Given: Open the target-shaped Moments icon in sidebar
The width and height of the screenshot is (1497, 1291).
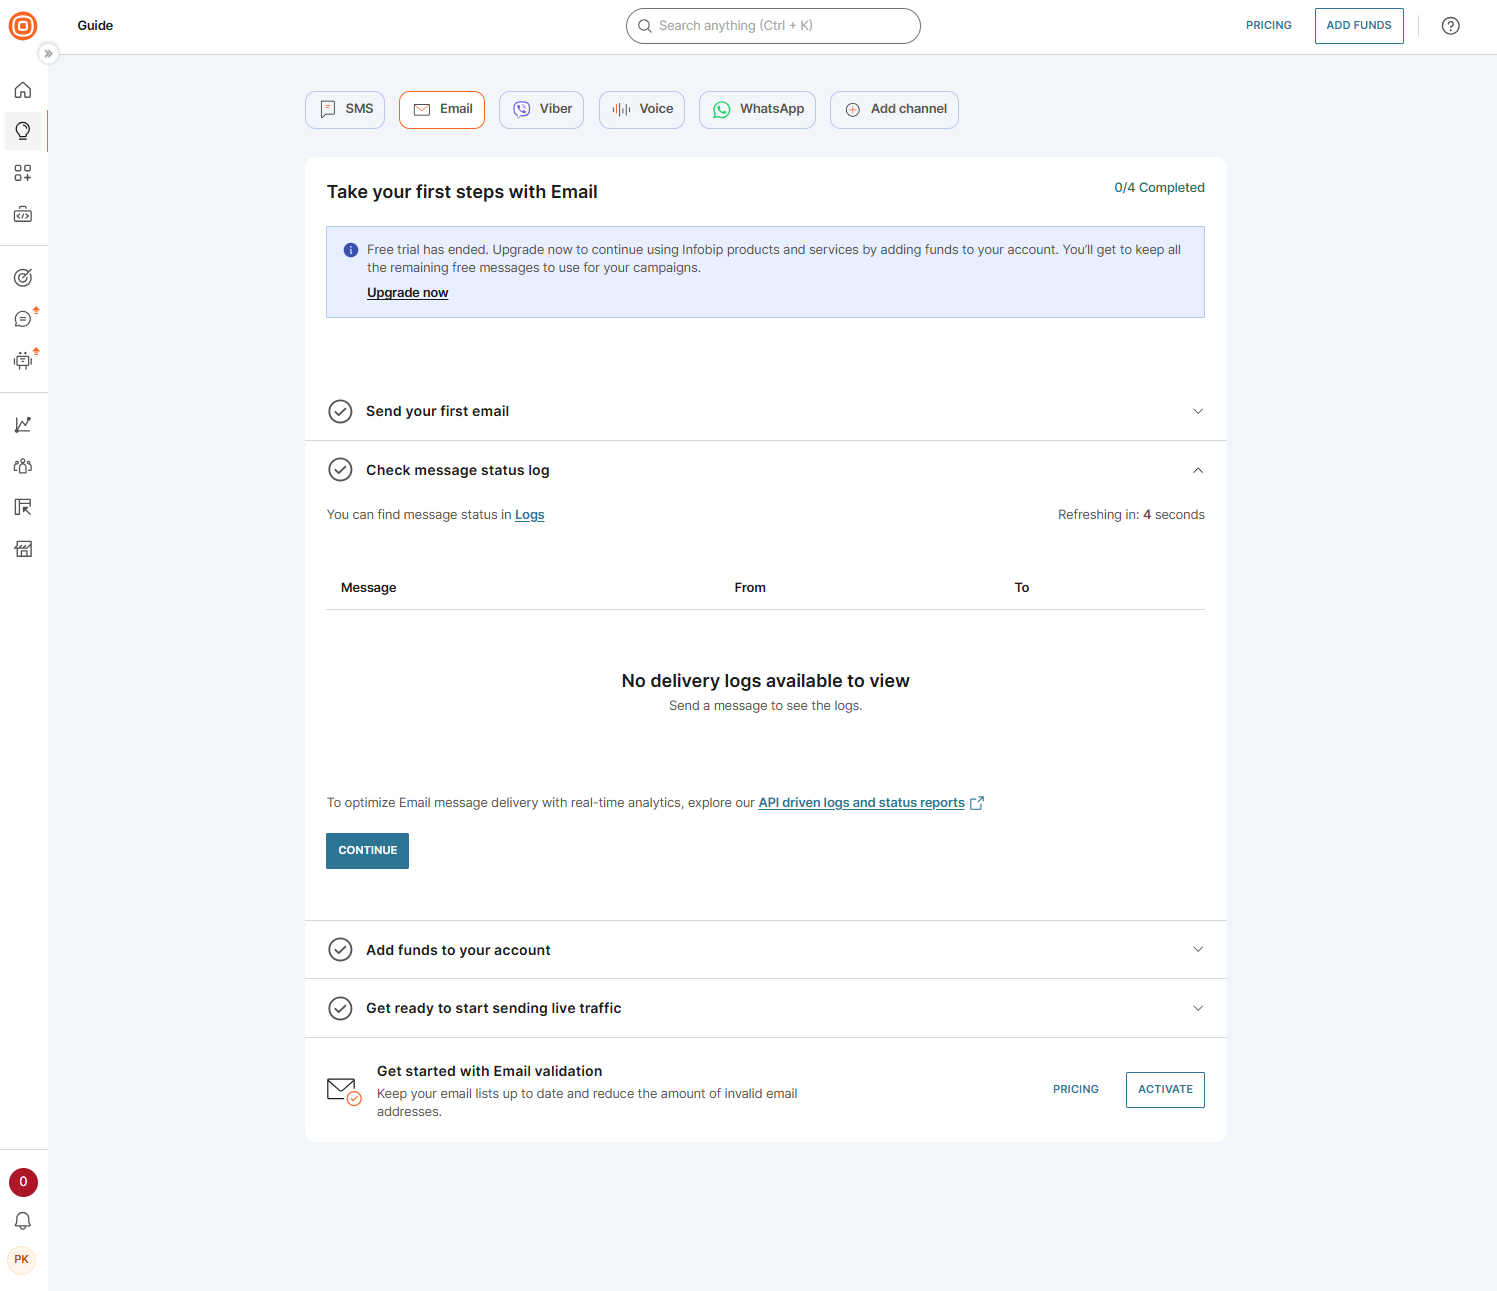Looking at the screenshot, I should [23, 277].
